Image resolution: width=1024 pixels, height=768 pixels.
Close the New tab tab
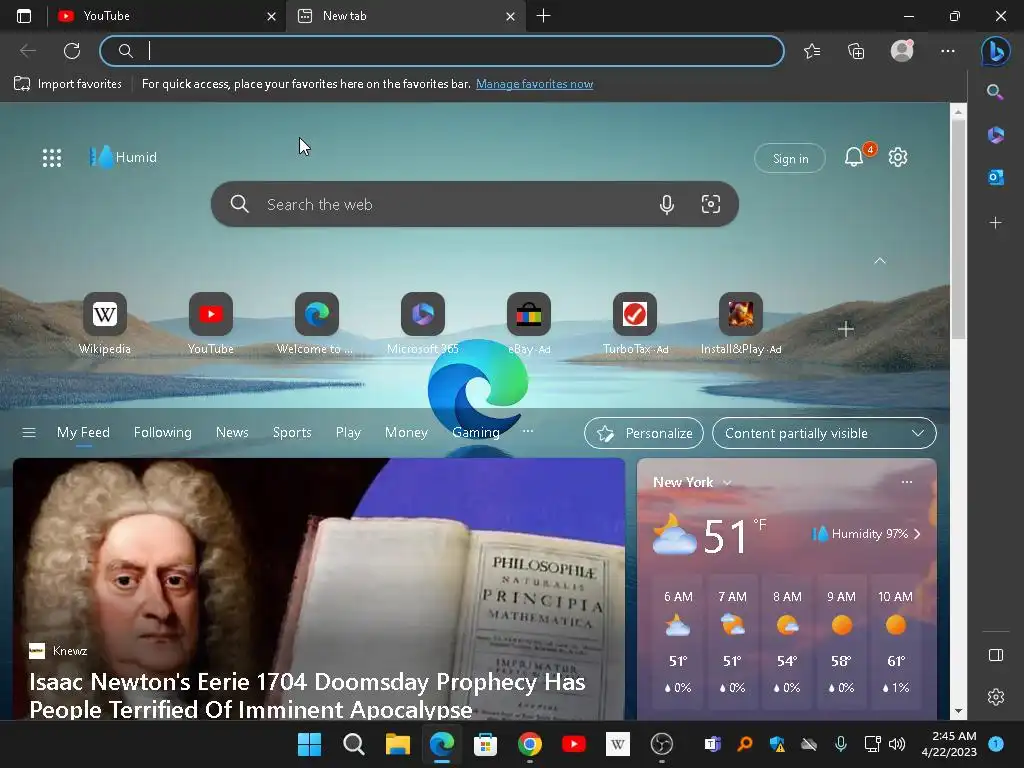(510, 16)
